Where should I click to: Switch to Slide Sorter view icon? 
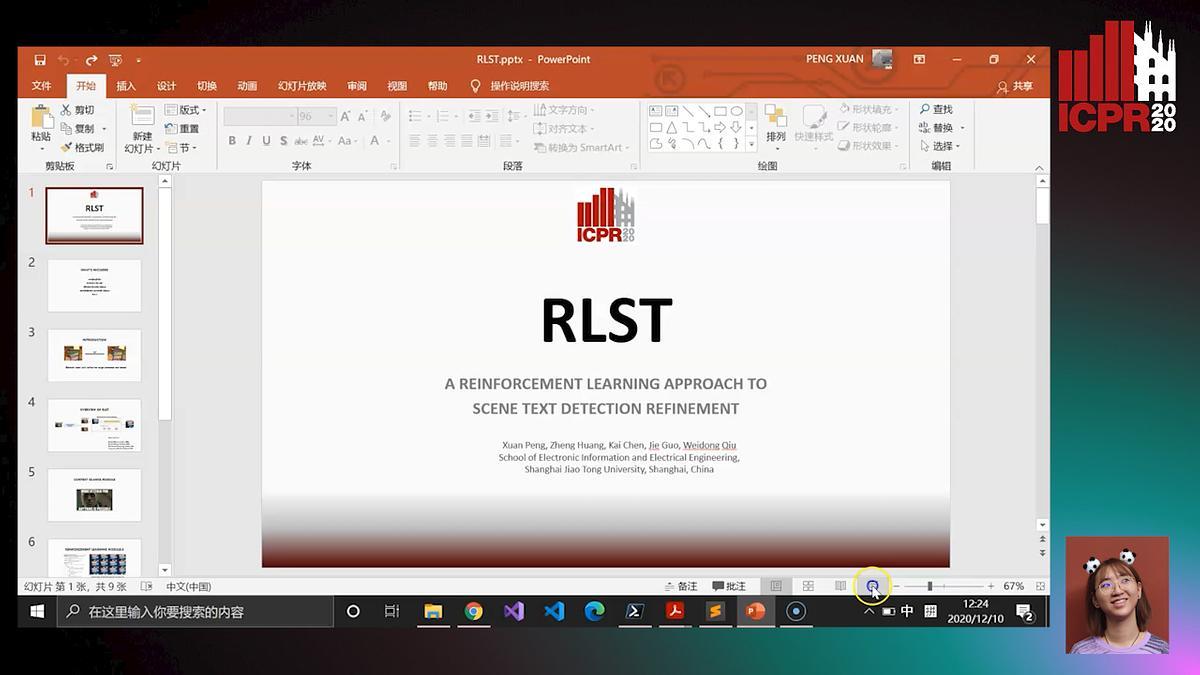[808, 586]
